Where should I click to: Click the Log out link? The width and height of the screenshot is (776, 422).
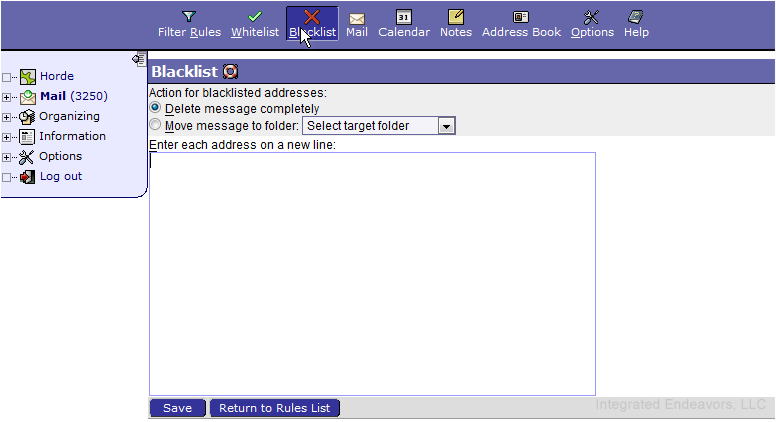coord(61,176)
